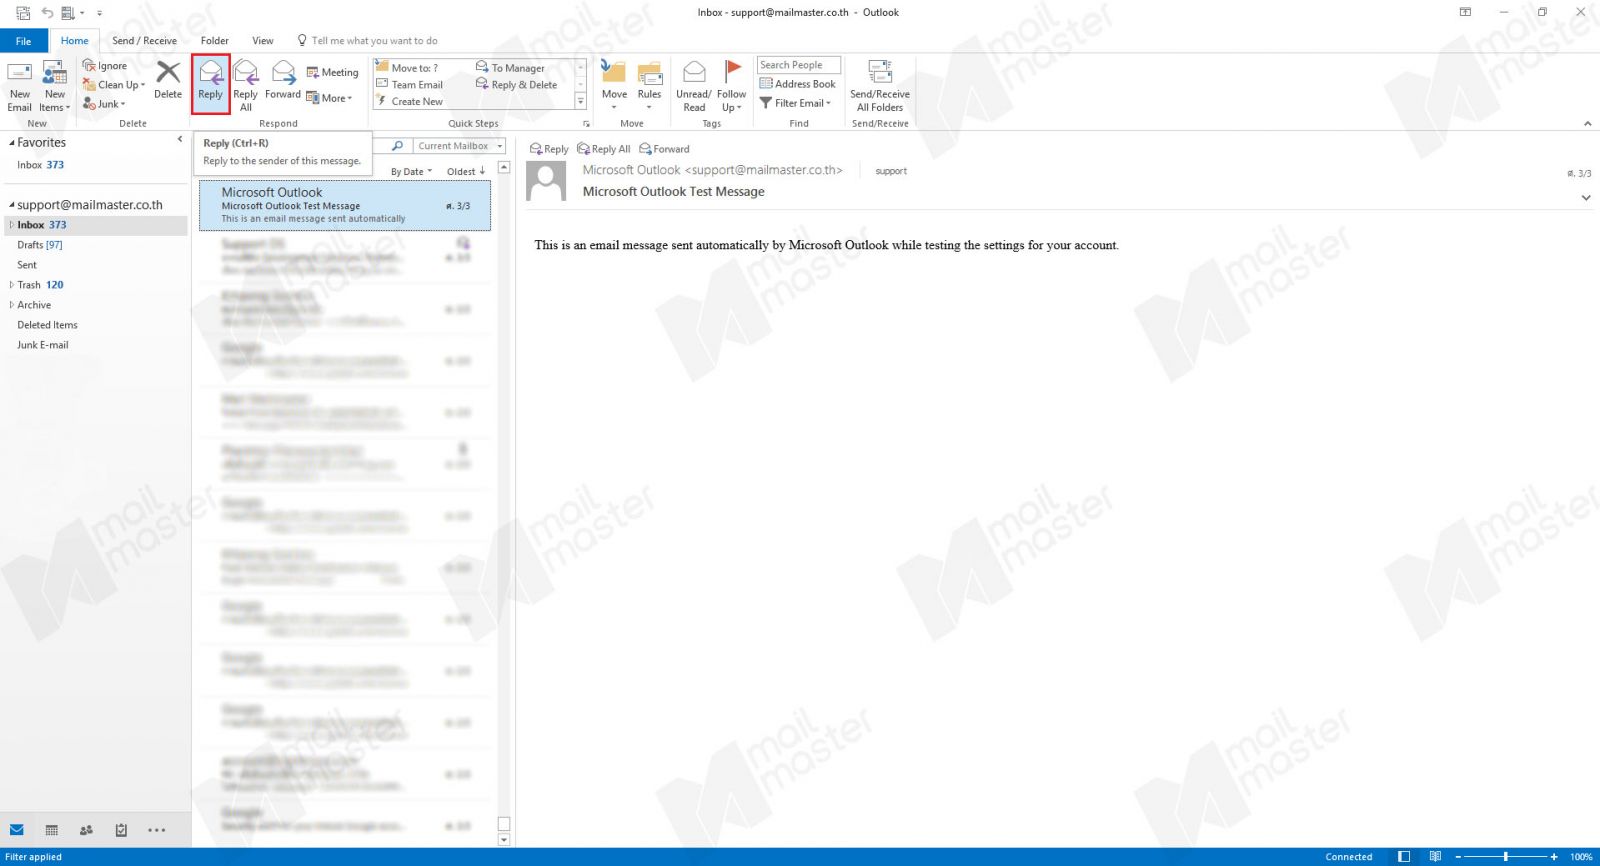1600x866 pixels.
Task: Open the Sent folder
Action: [x=27, y=265]
